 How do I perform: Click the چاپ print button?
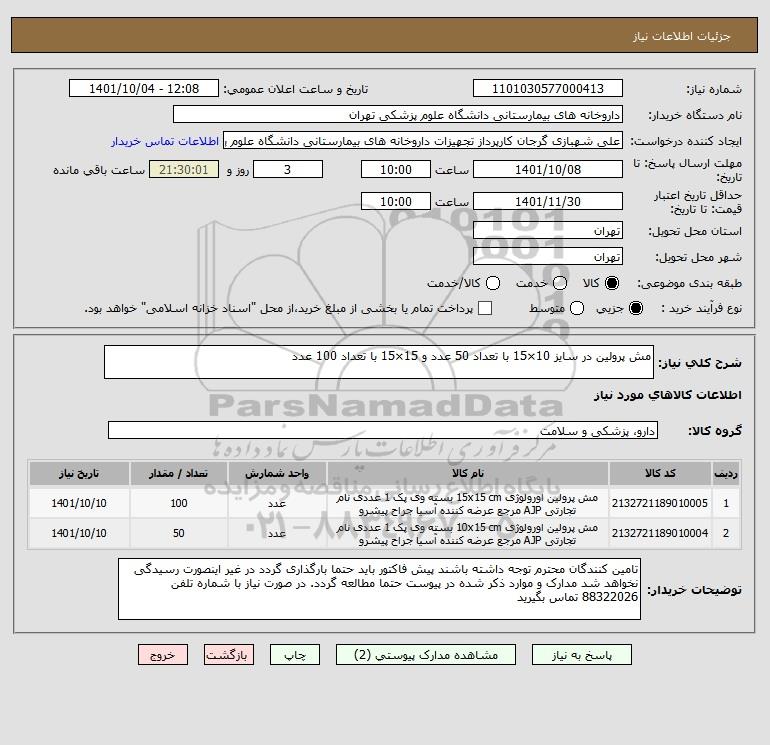pyautogui.click(x=295, y=655)
